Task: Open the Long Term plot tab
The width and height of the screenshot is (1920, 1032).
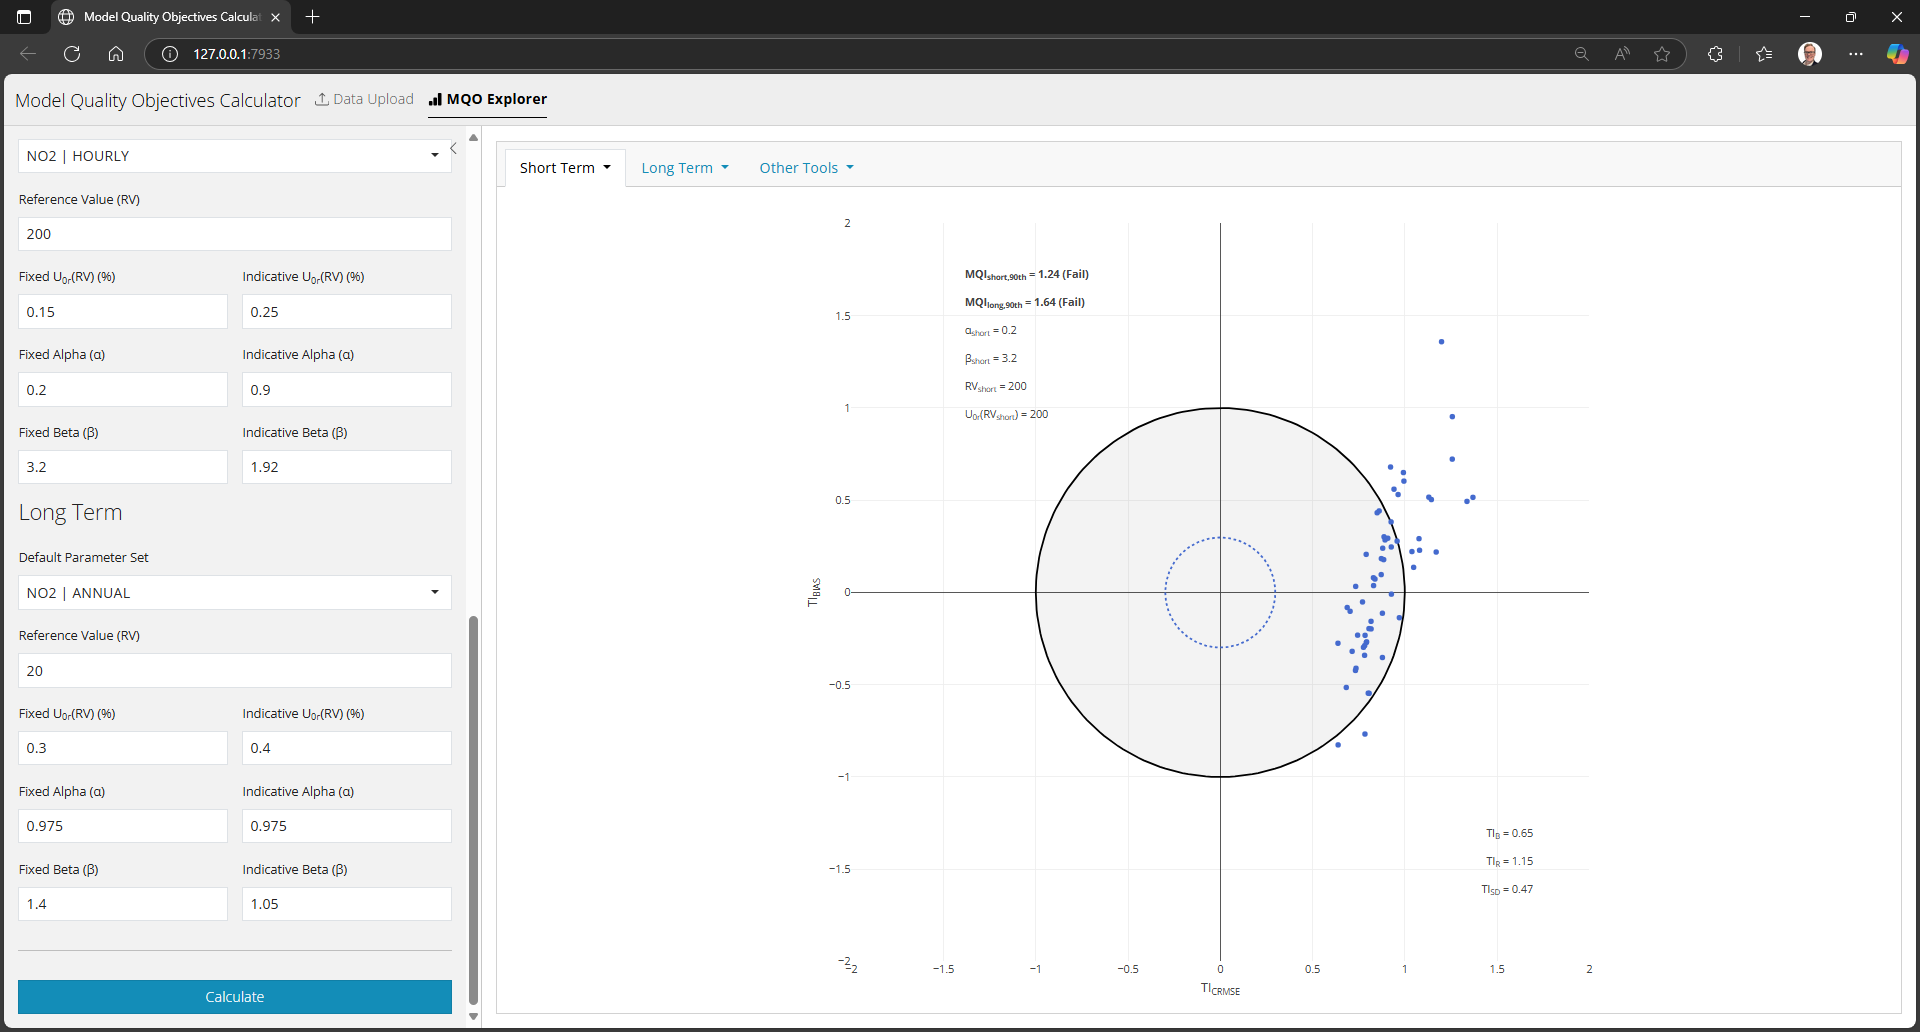Action: [684, 168]
